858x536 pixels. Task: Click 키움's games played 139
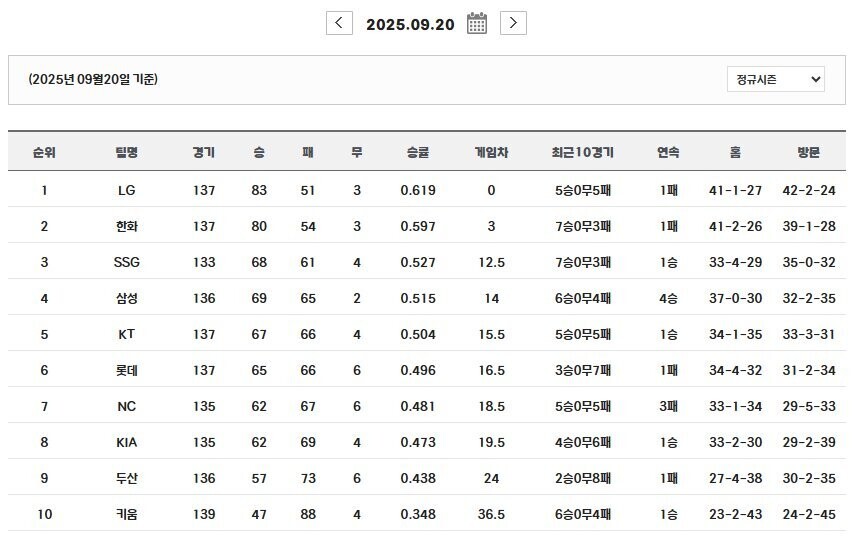click(204, 514)
